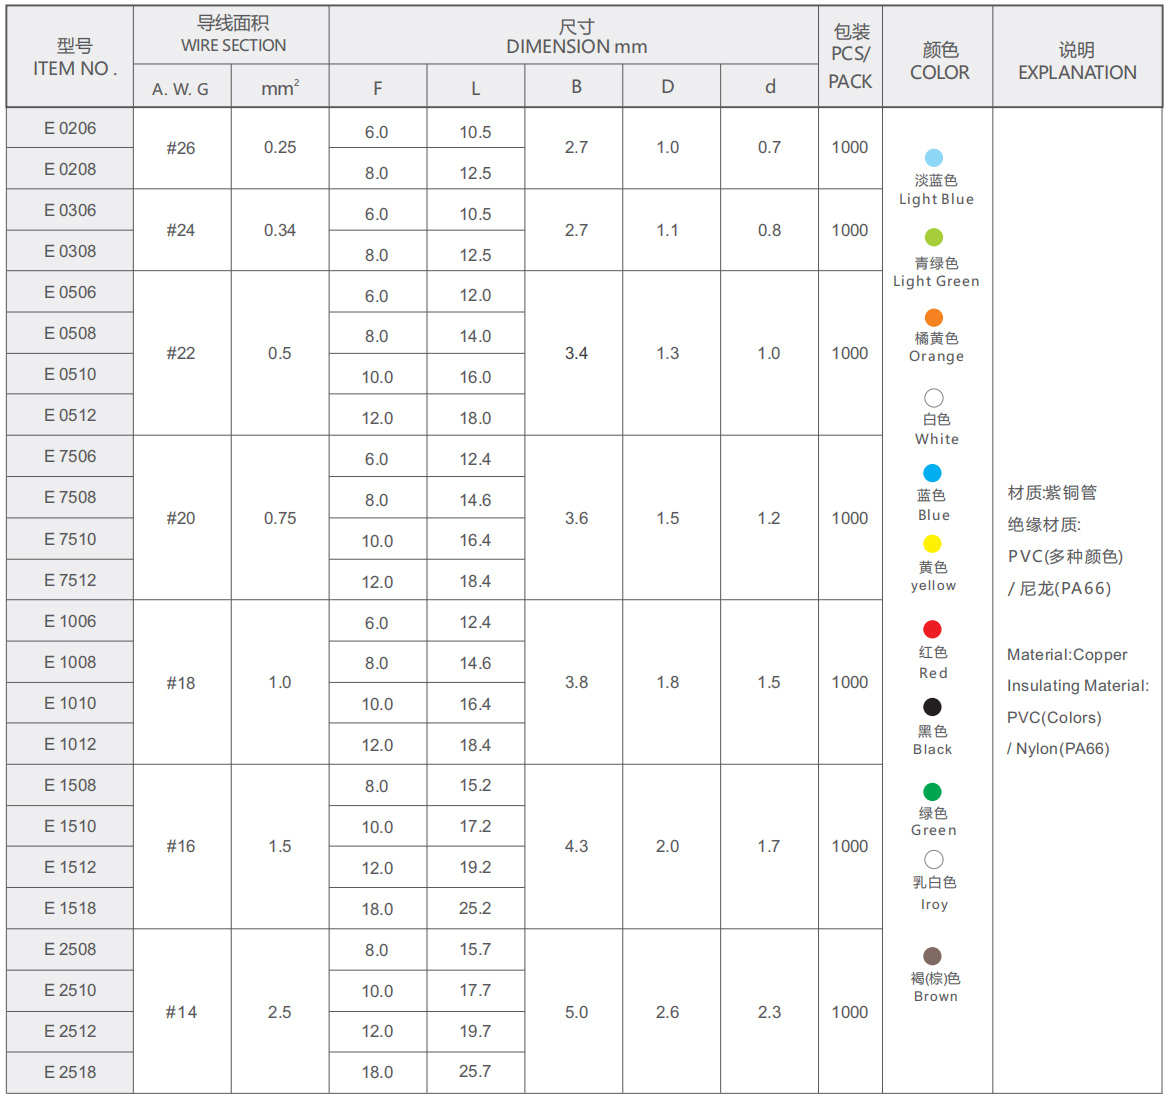Viewport: 1166px width, 1099px height.
Task: Click the yellow color dot
Action: (x=932, y=544)
